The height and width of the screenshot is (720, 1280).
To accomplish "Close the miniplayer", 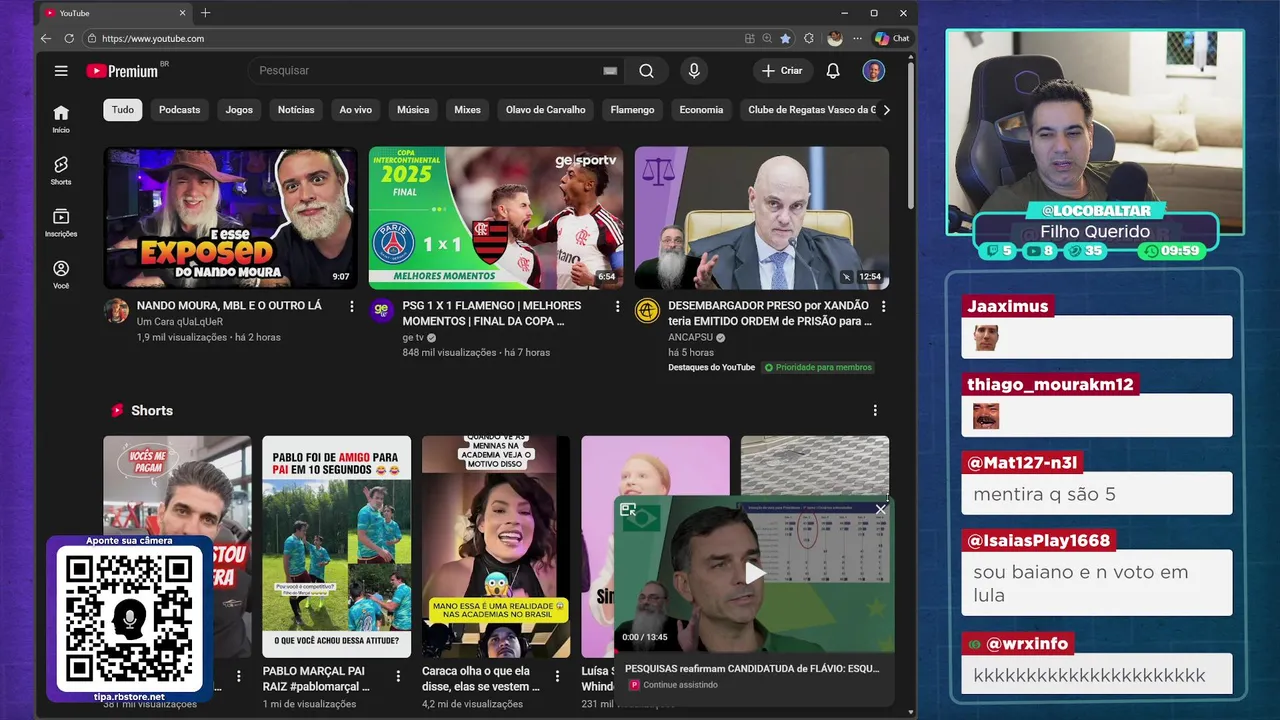I will coord(880,510).
